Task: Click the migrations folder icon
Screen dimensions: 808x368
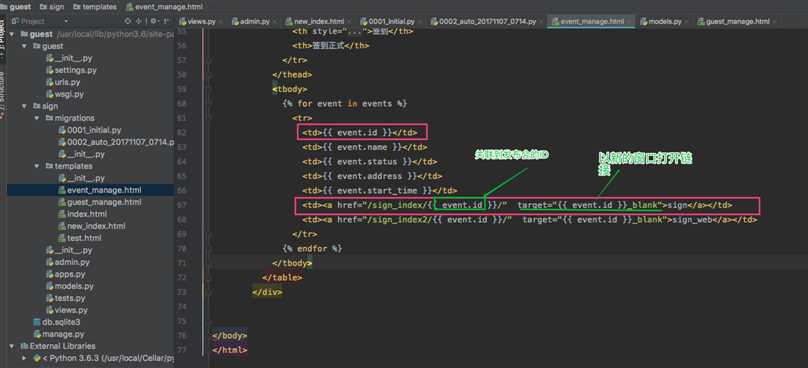Action: coord(49,118)
